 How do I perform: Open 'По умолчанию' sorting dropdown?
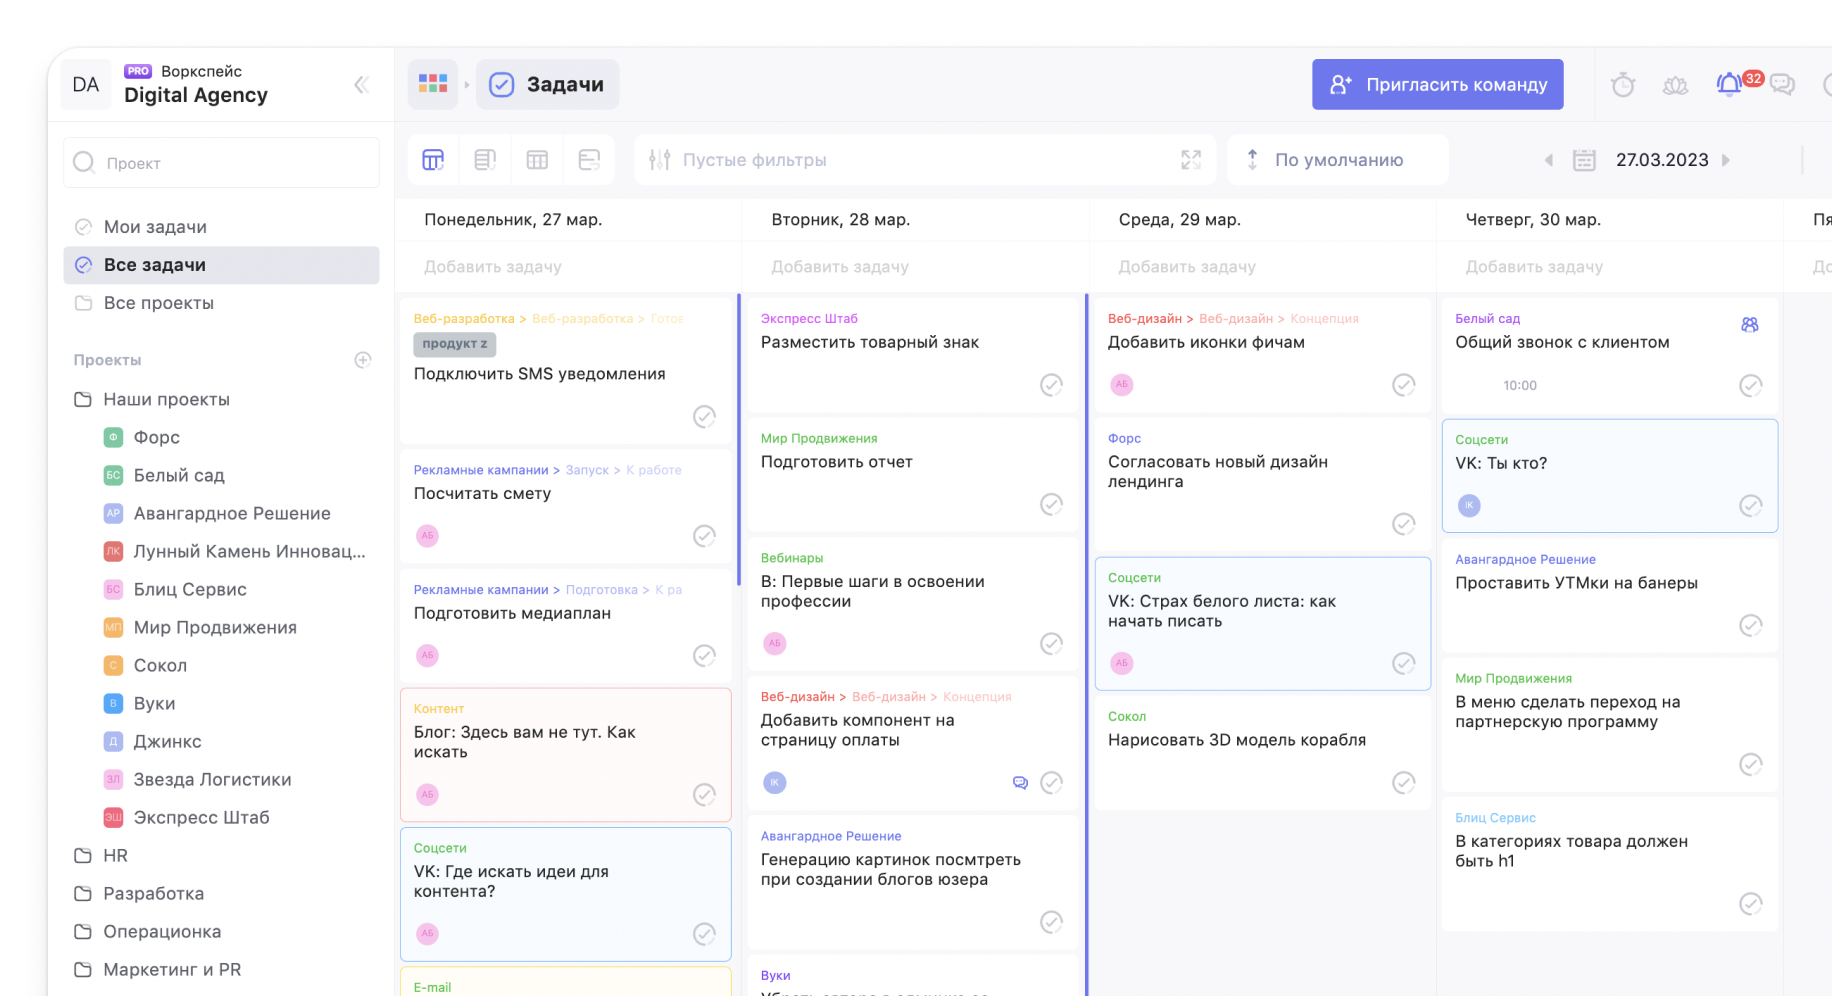1338,160
